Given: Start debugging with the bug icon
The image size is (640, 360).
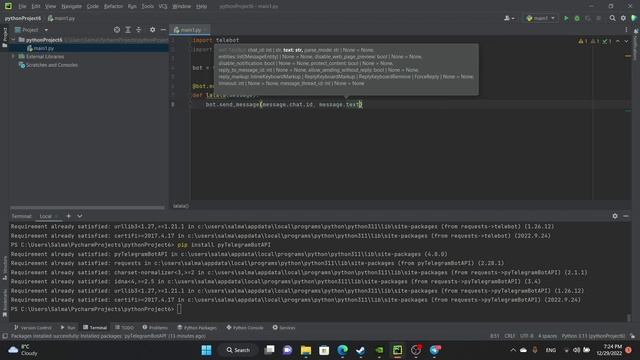Looking at the screenshot, I should [577, 18].
